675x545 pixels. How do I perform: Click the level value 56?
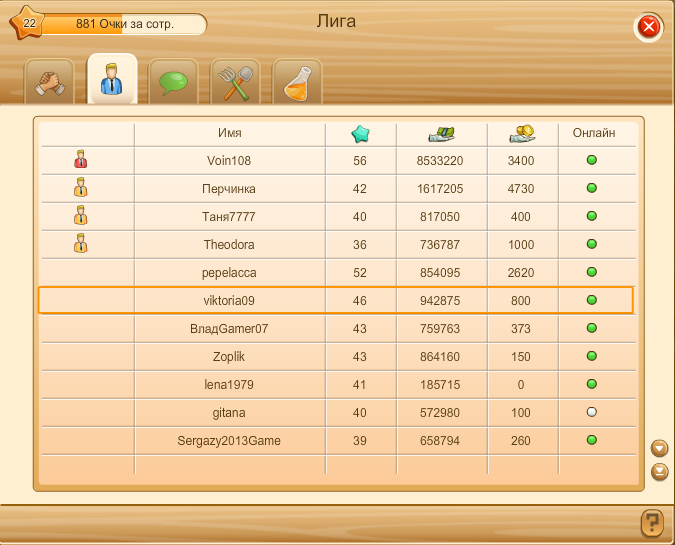click(x=360, y=161)
